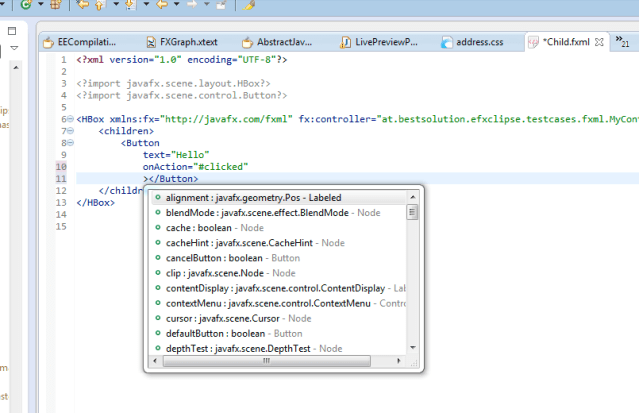Switch to the FXGraph.xtext tab
The image size is (639, 413).
click(182, 43)
